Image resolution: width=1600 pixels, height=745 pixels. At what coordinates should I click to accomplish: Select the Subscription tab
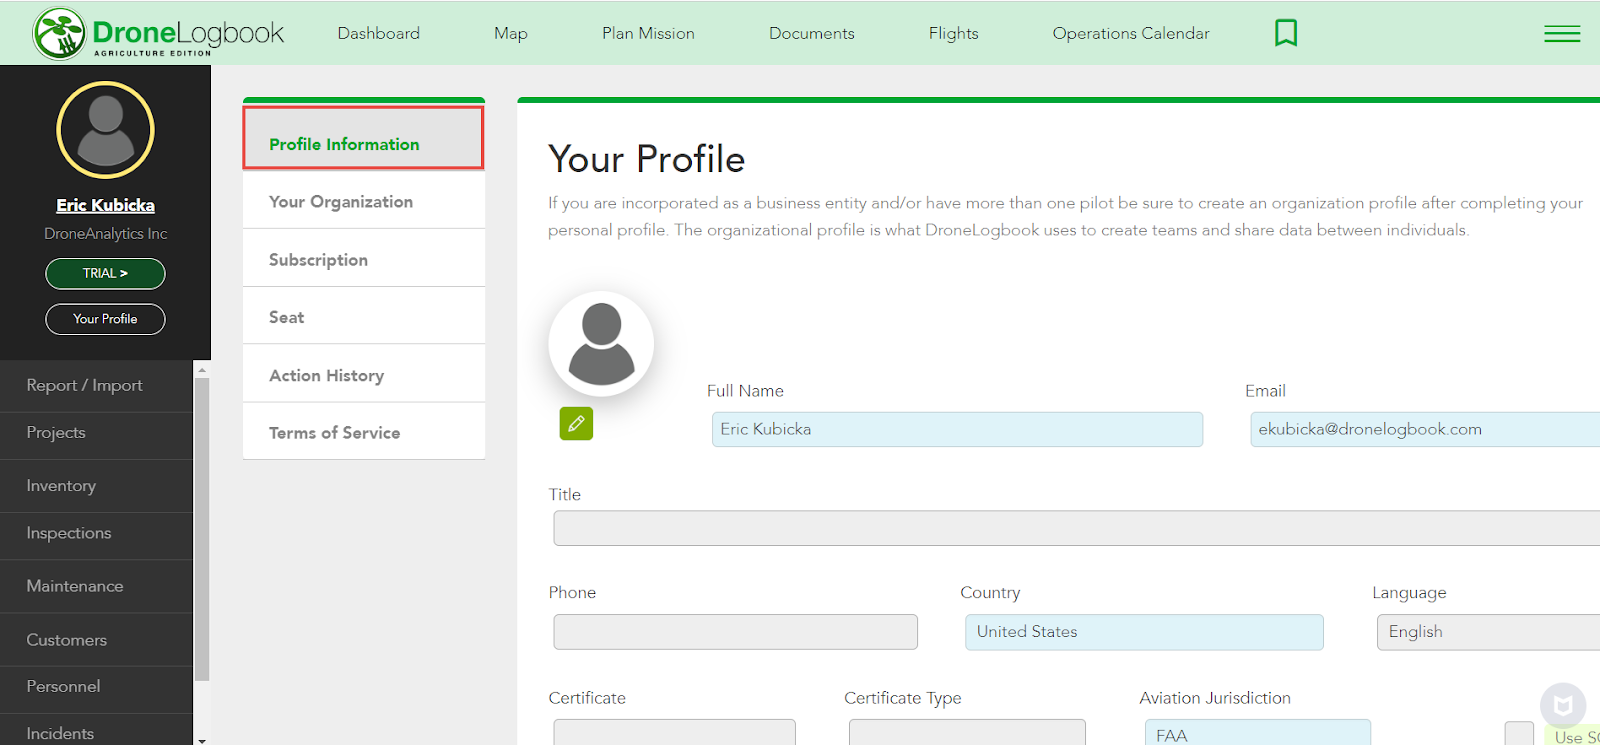click(364, 259)
